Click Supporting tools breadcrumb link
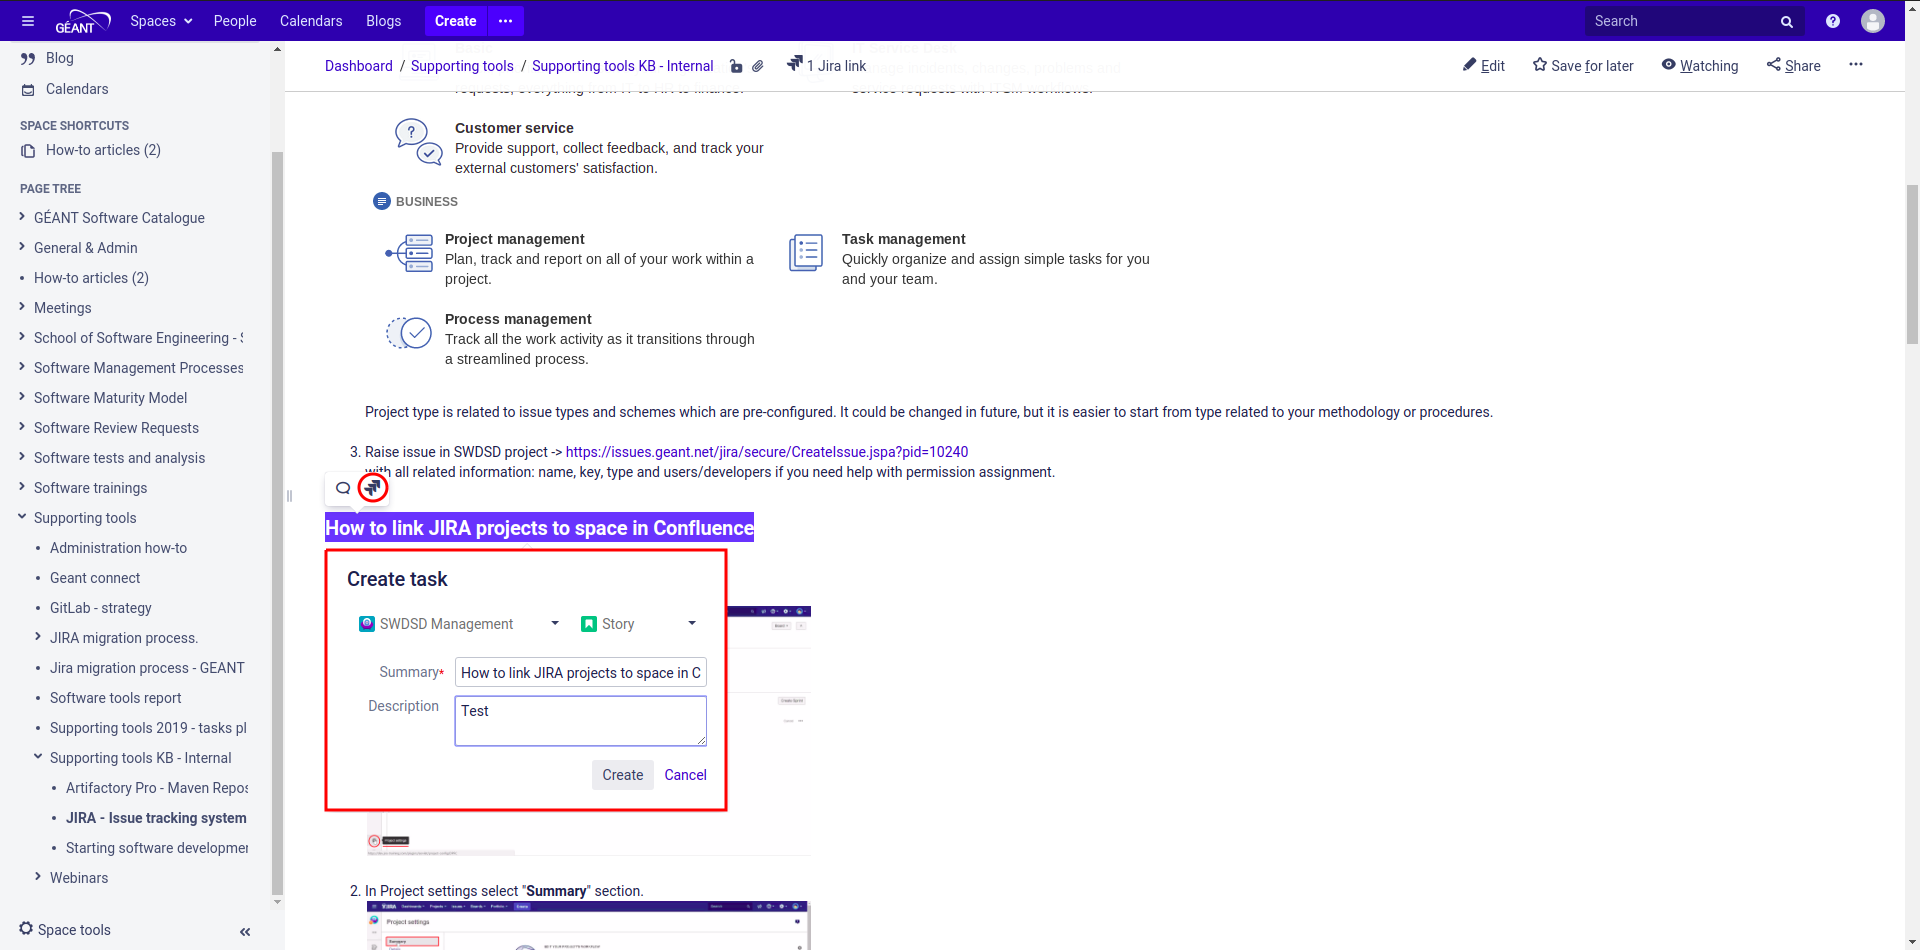The image size is (1920, 950). point(462,66)
